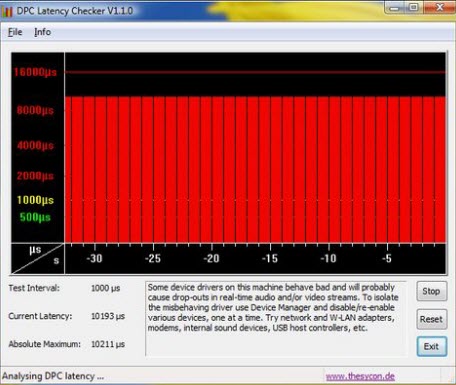This screenshot has width=456, height=385.
Task: Click the Test Interval value 1000 µs
Action: (x=105, y=288)
